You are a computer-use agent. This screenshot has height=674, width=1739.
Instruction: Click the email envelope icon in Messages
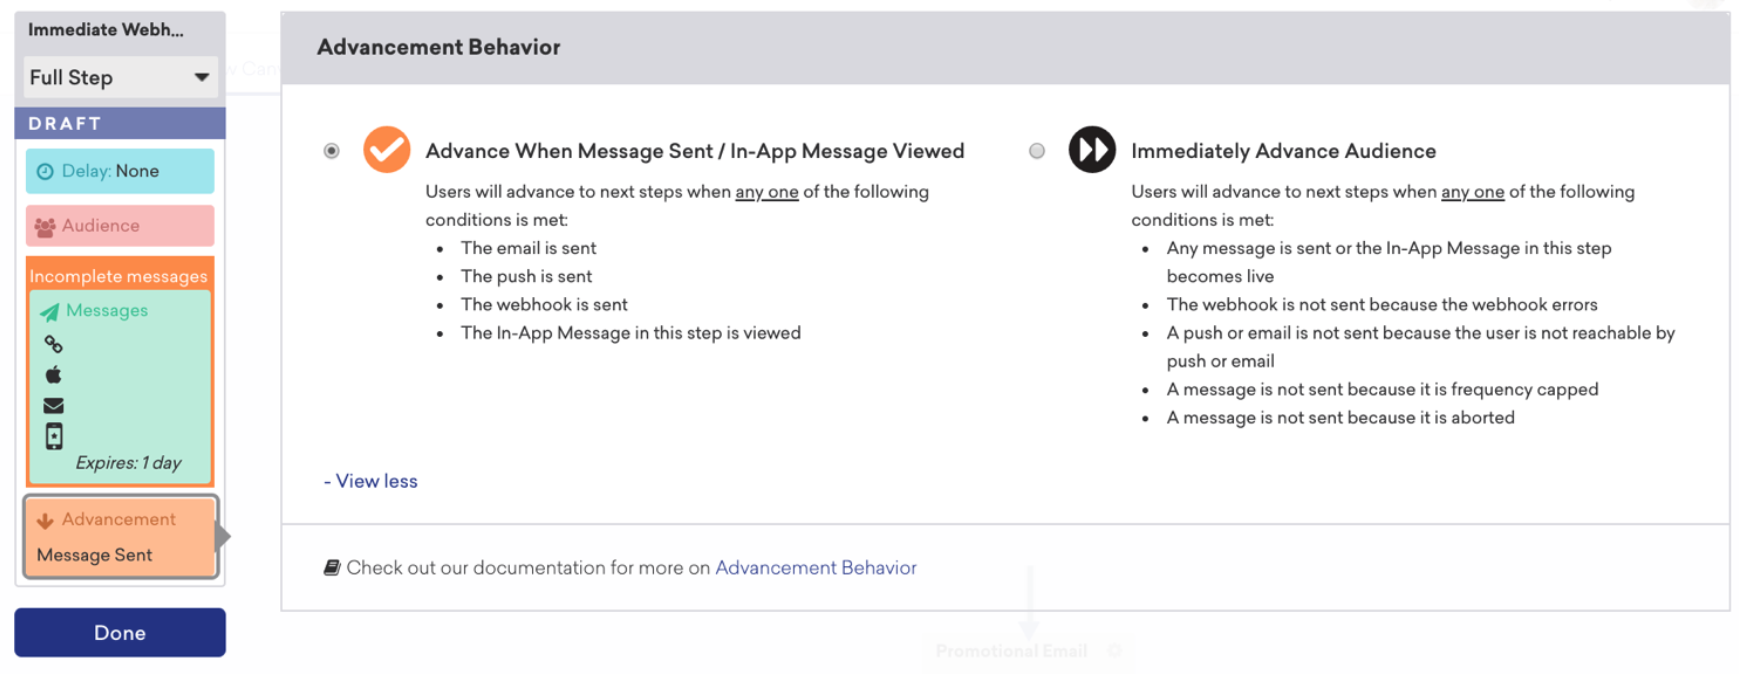click(x=53, y=405)
